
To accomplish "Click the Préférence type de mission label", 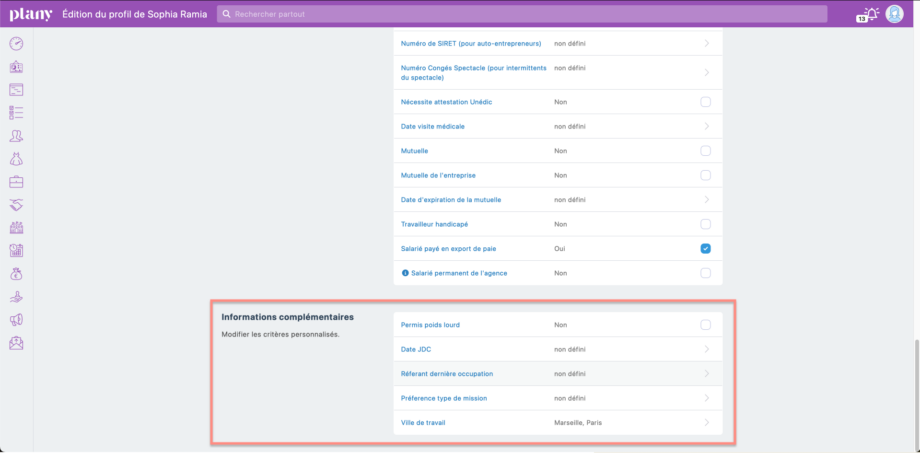I will [444, 398].
